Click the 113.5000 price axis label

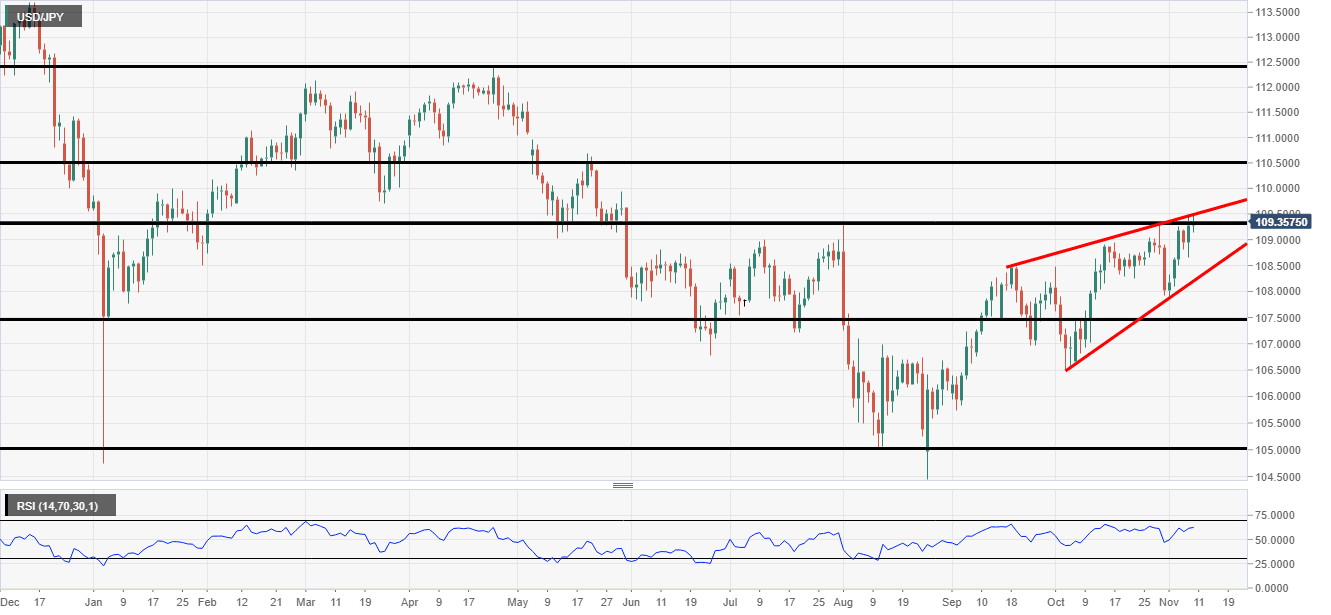pos(1278,13)
